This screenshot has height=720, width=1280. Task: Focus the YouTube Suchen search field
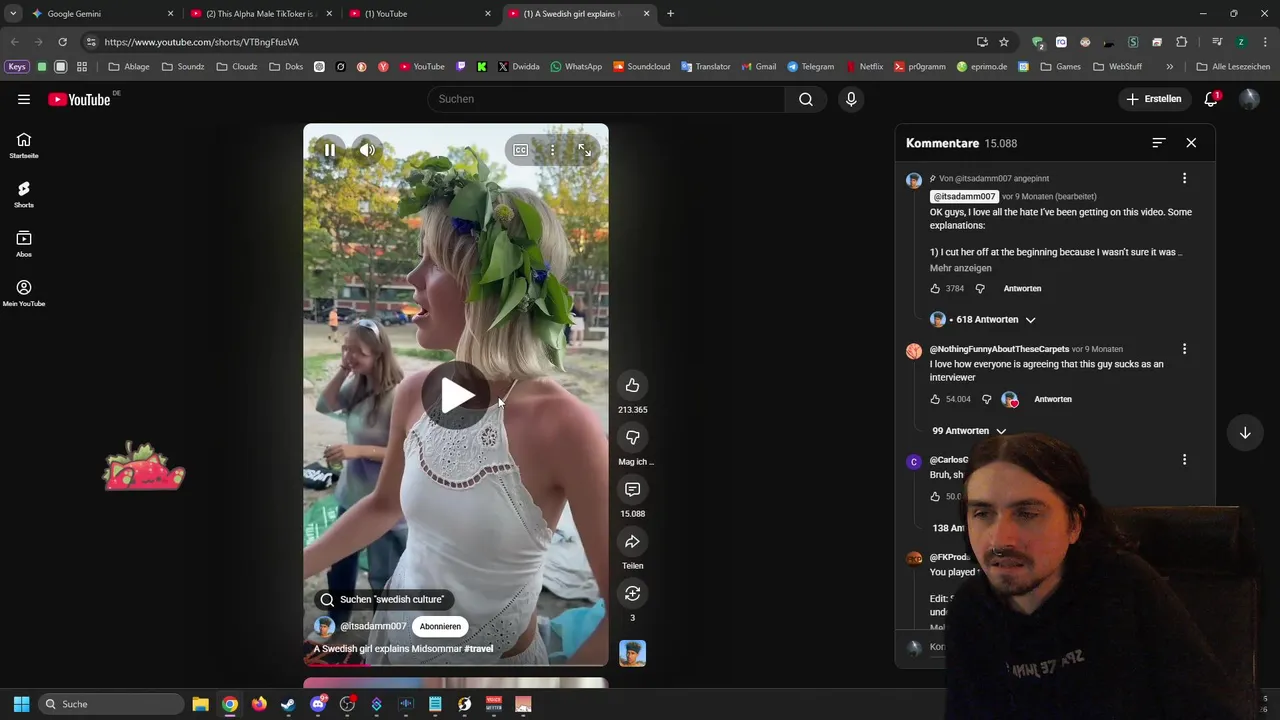(x=606, y=99)
